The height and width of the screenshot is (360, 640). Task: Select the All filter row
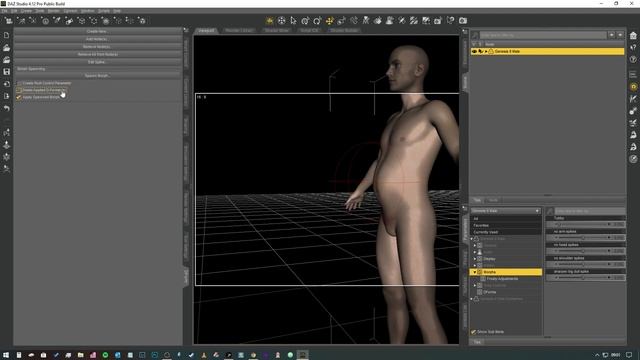click(x=506, y=219)
